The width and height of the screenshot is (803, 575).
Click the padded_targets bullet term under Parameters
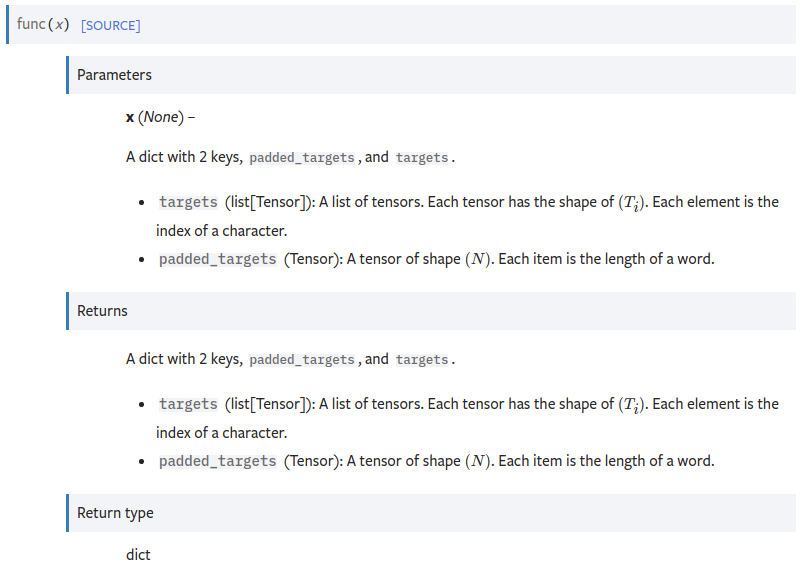[217, 259]
